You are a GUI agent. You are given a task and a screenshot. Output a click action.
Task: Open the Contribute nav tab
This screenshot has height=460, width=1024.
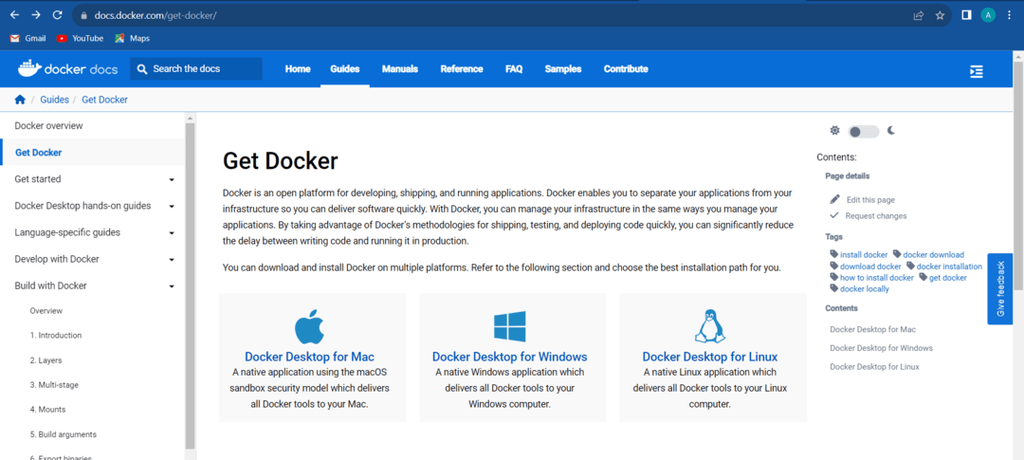point(626,69)
